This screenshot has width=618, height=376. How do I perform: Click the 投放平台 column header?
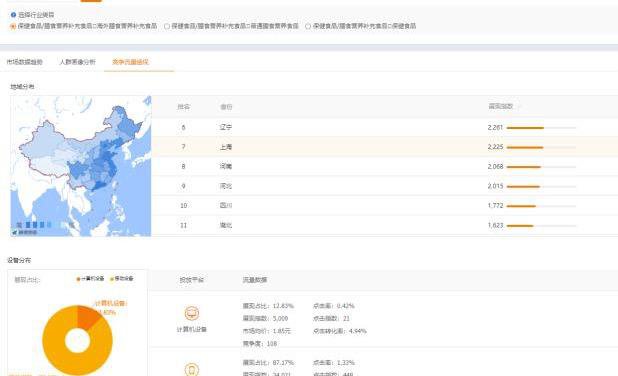coord(192,280)
